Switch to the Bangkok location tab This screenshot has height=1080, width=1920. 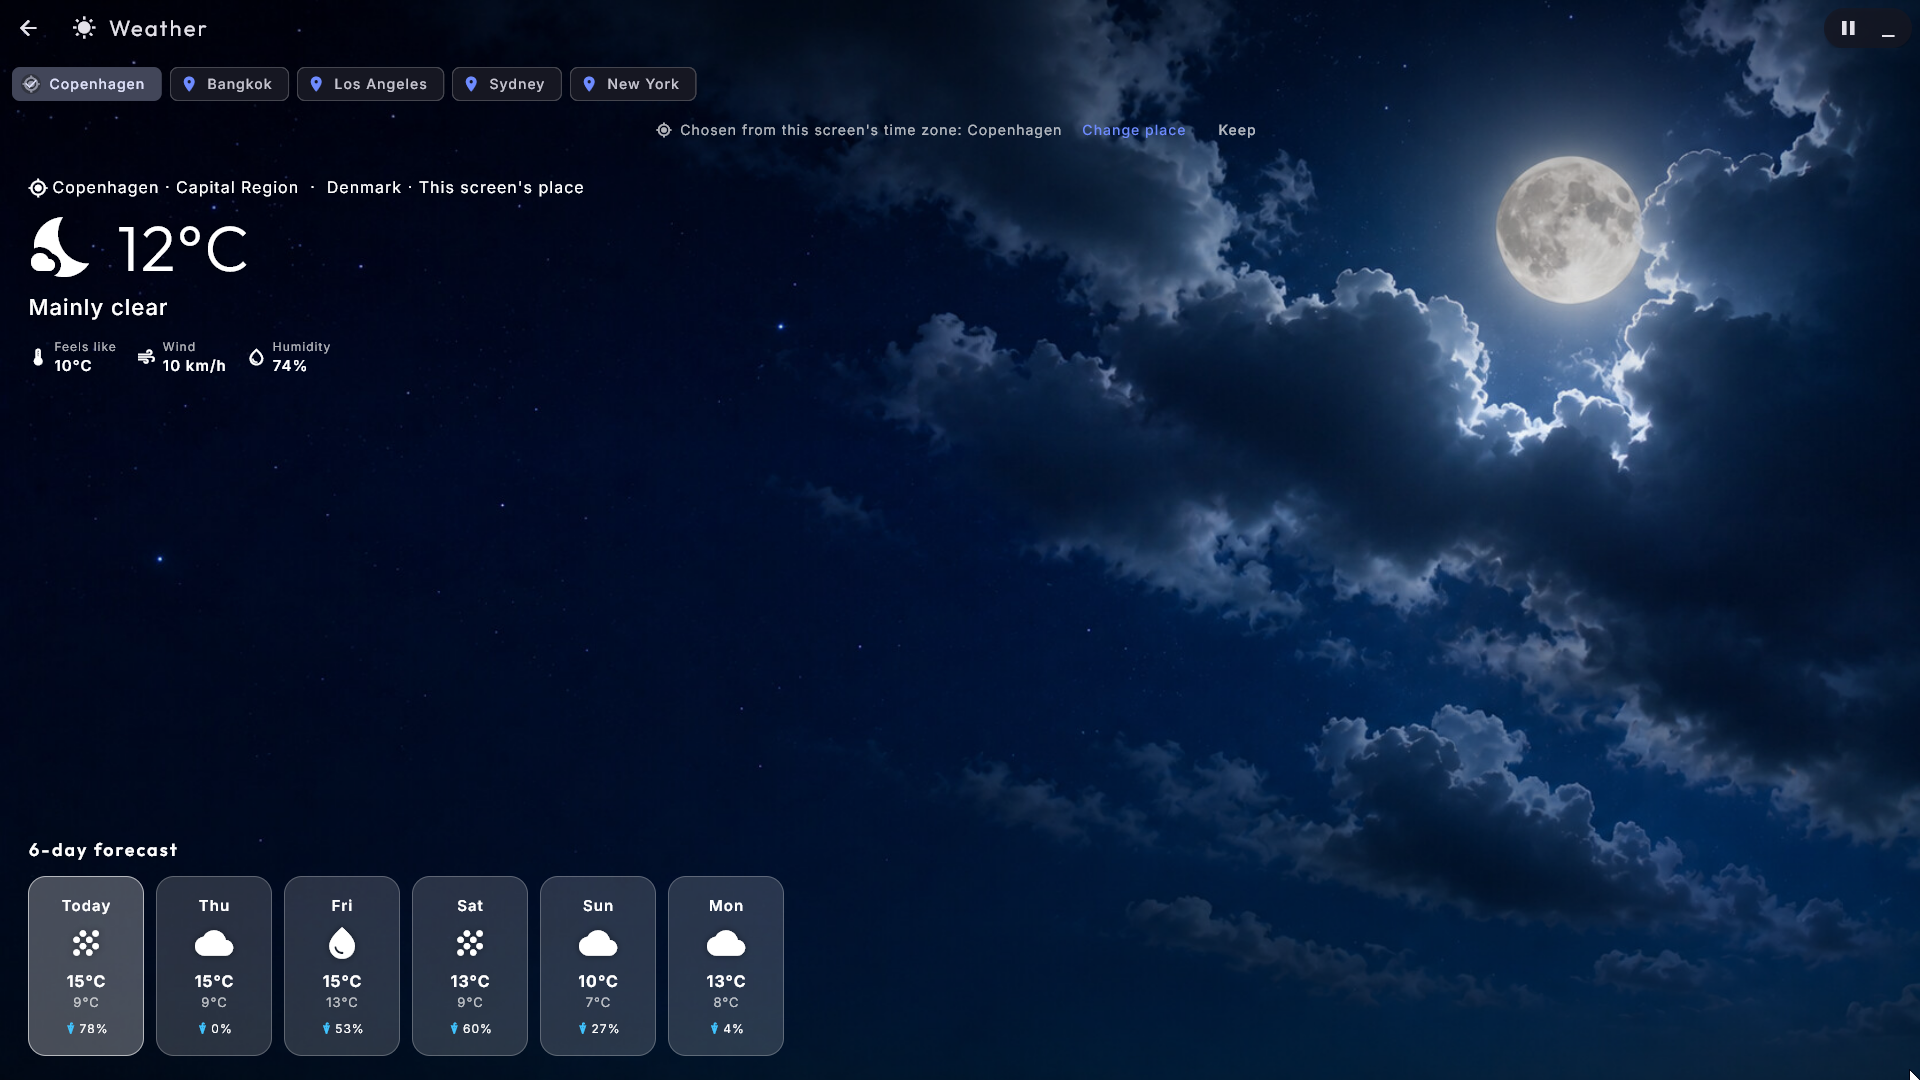pyautogui.click(x=229, y=84)
